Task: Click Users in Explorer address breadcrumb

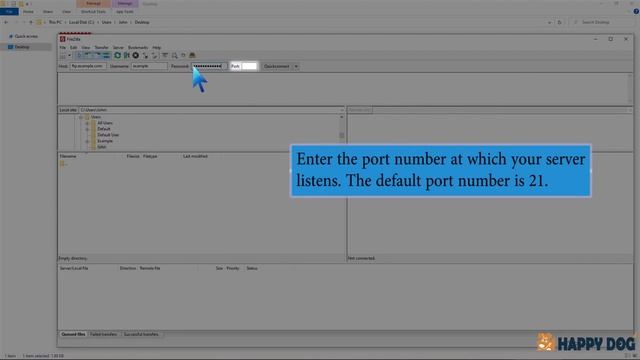Action: click(x=107, y=22)
